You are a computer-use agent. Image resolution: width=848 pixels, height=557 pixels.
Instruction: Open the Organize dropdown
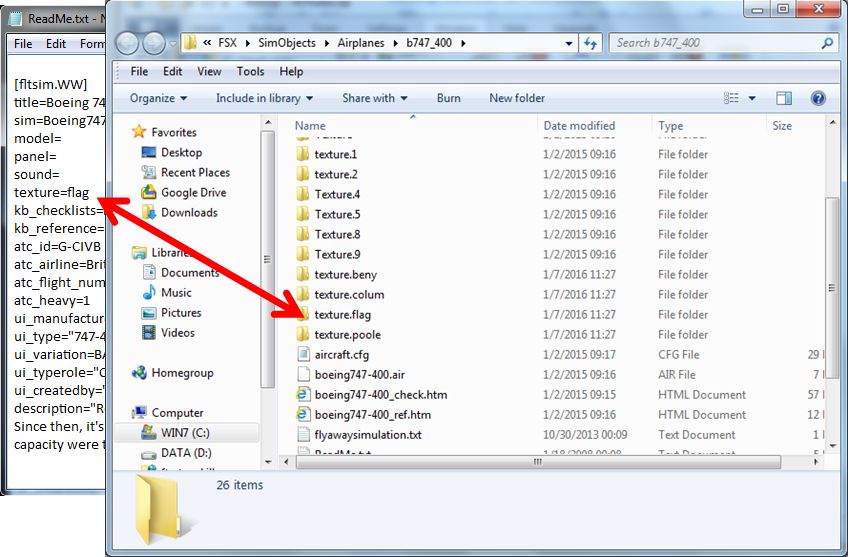(x=158, y=98)
